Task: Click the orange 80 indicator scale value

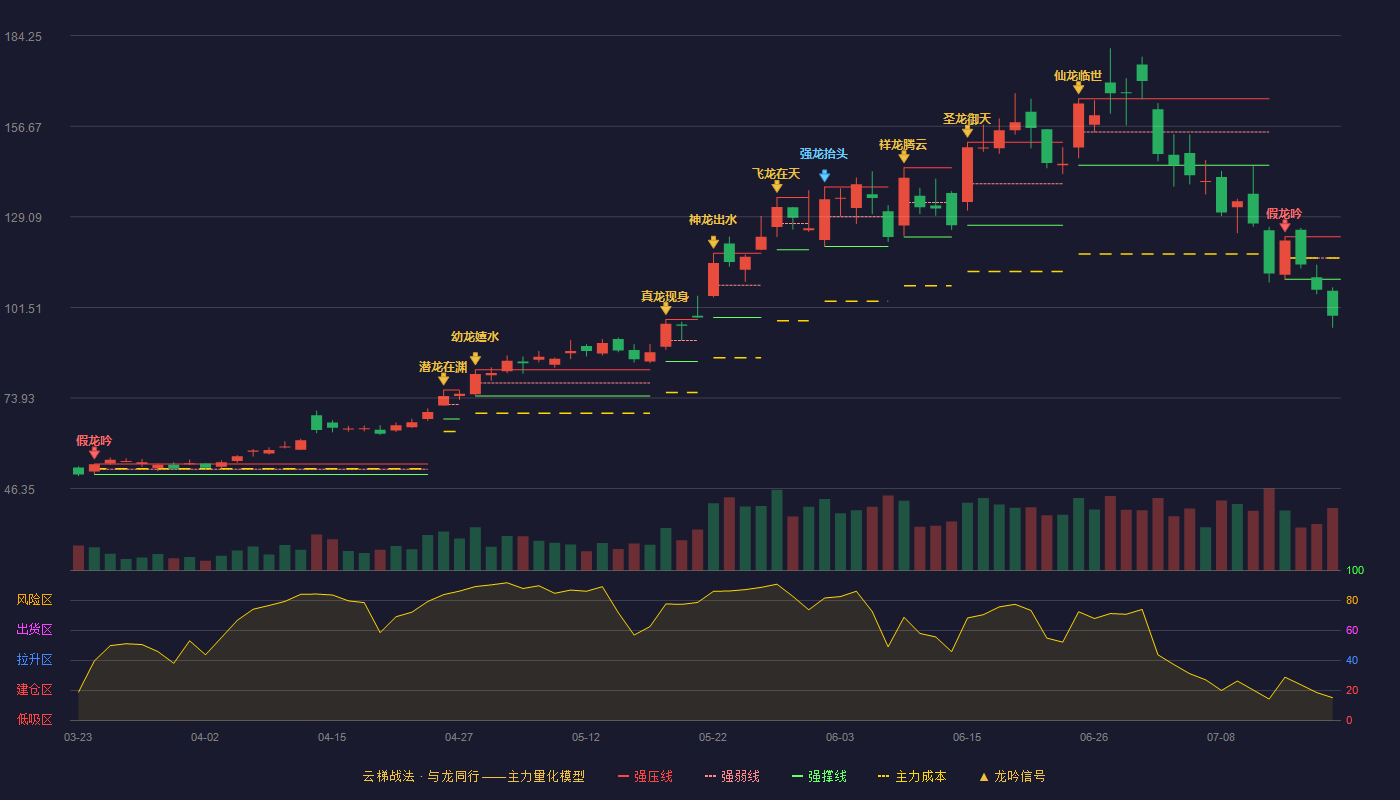Action: (1352, 601)
